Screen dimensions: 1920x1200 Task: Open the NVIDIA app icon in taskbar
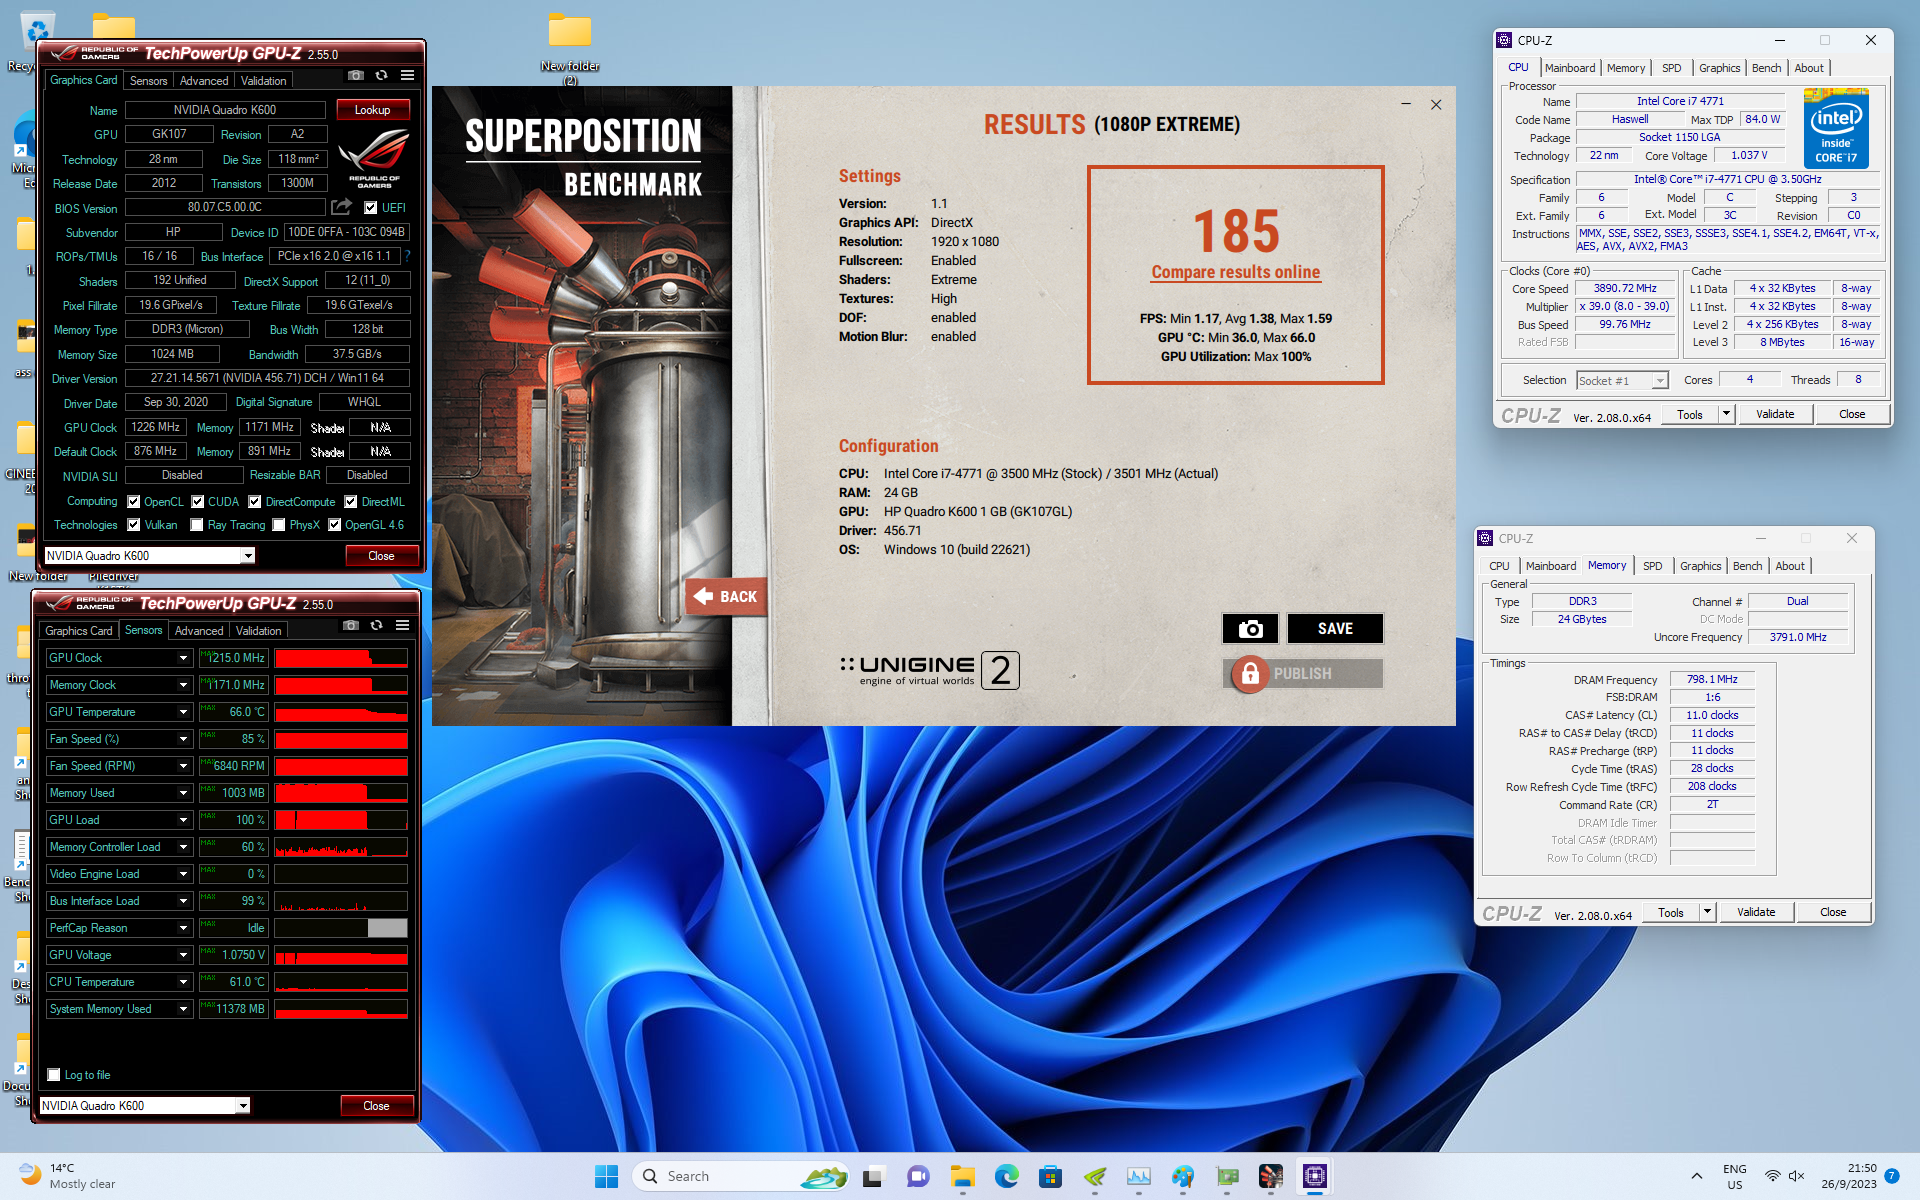point(1094,1177)
